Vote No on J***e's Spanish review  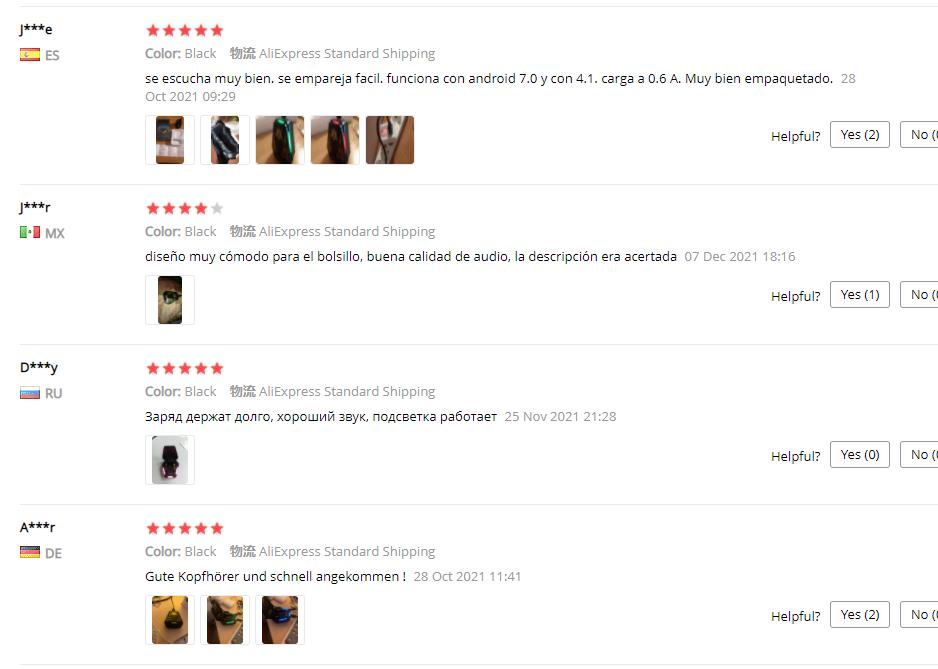[x=919, y=135]
